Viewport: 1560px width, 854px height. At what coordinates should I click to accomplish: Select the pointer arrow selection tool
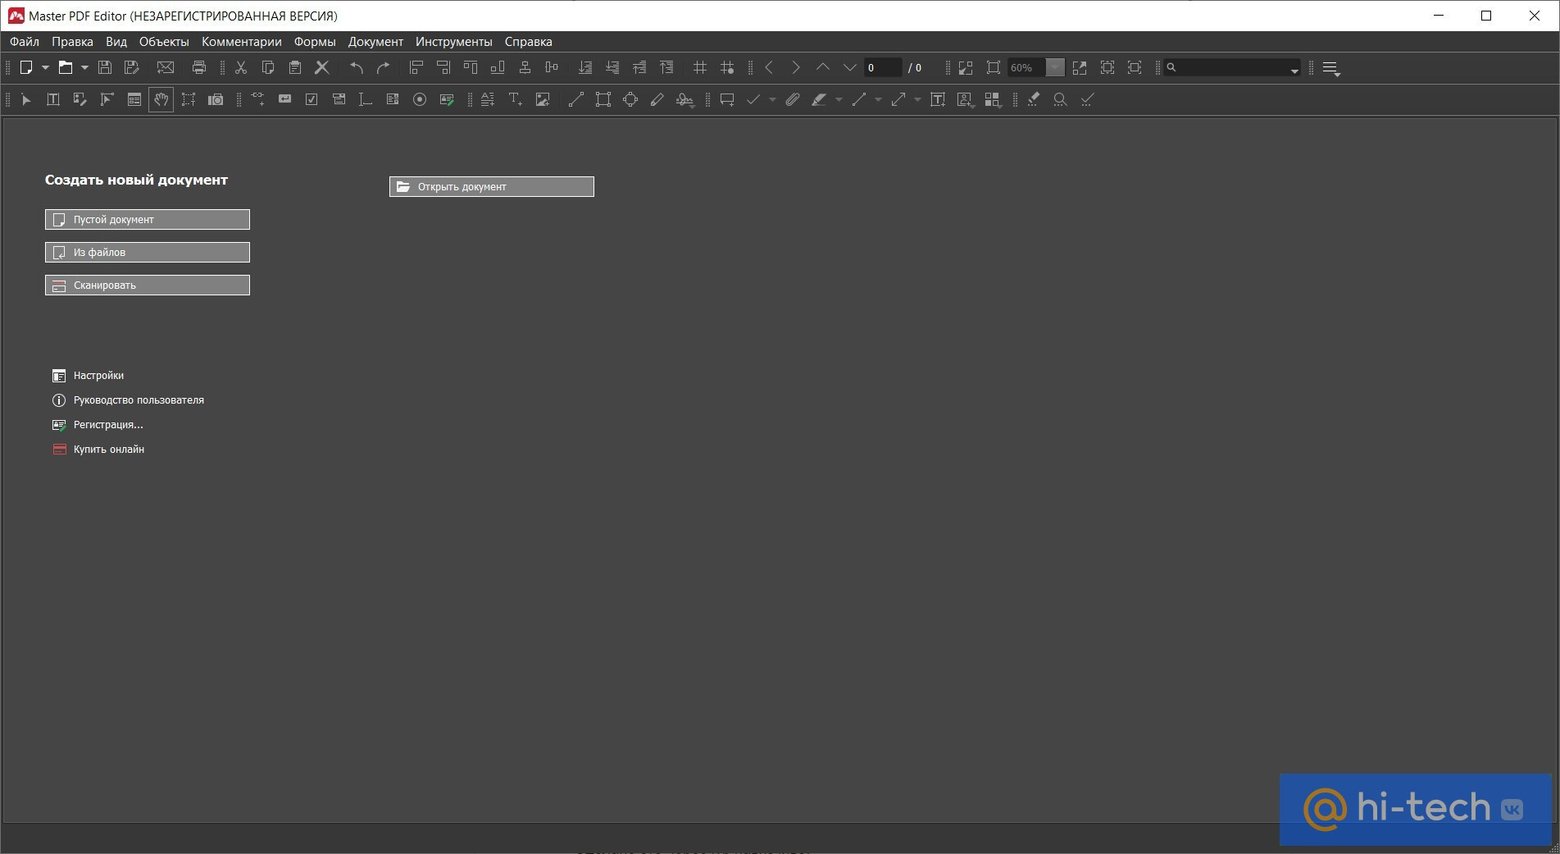(x=26, y=100)
